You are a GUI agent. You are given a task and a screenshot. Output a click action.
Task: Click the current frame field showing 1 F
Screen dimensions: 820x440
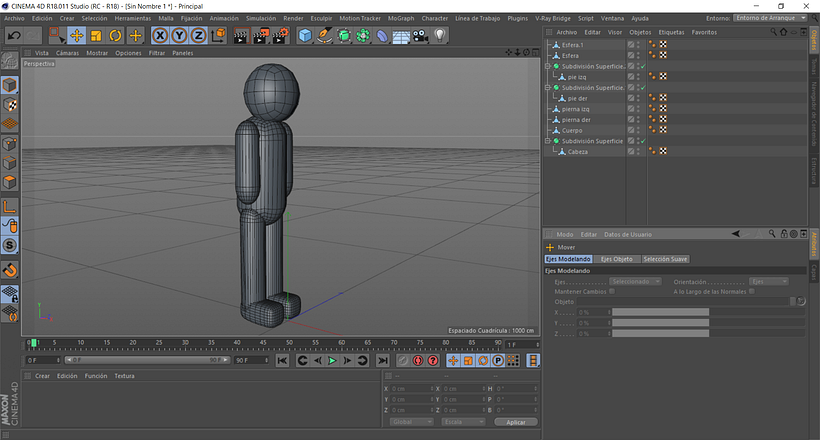522,345
